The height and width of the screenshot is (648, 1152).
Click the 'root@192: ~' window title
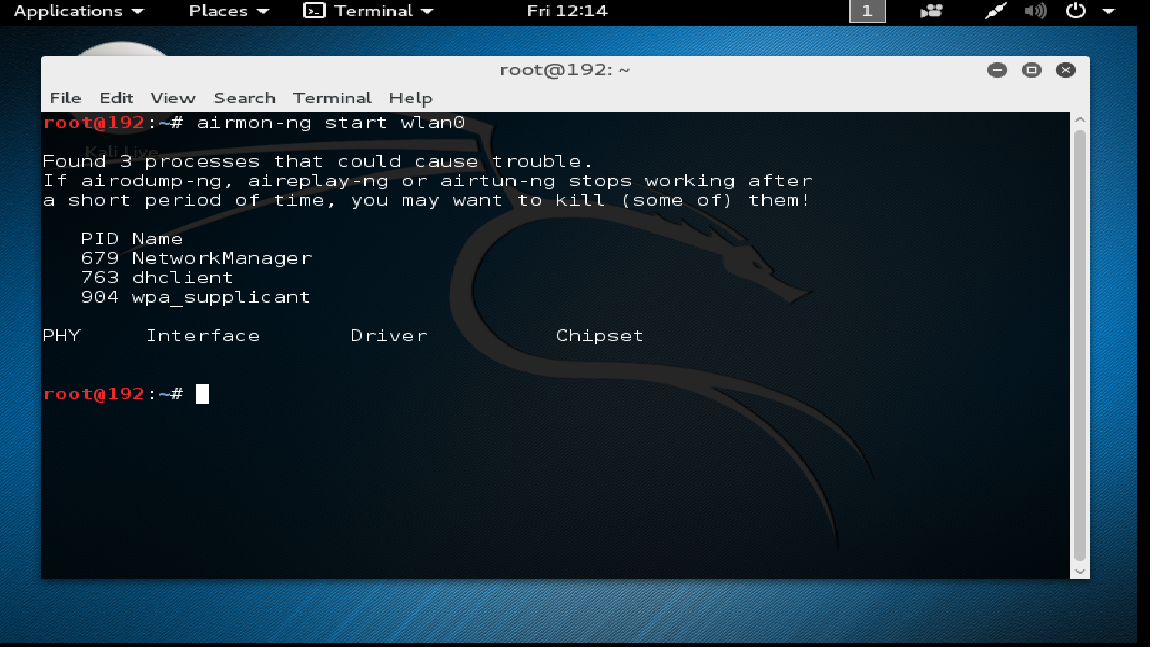coord(565,70)
